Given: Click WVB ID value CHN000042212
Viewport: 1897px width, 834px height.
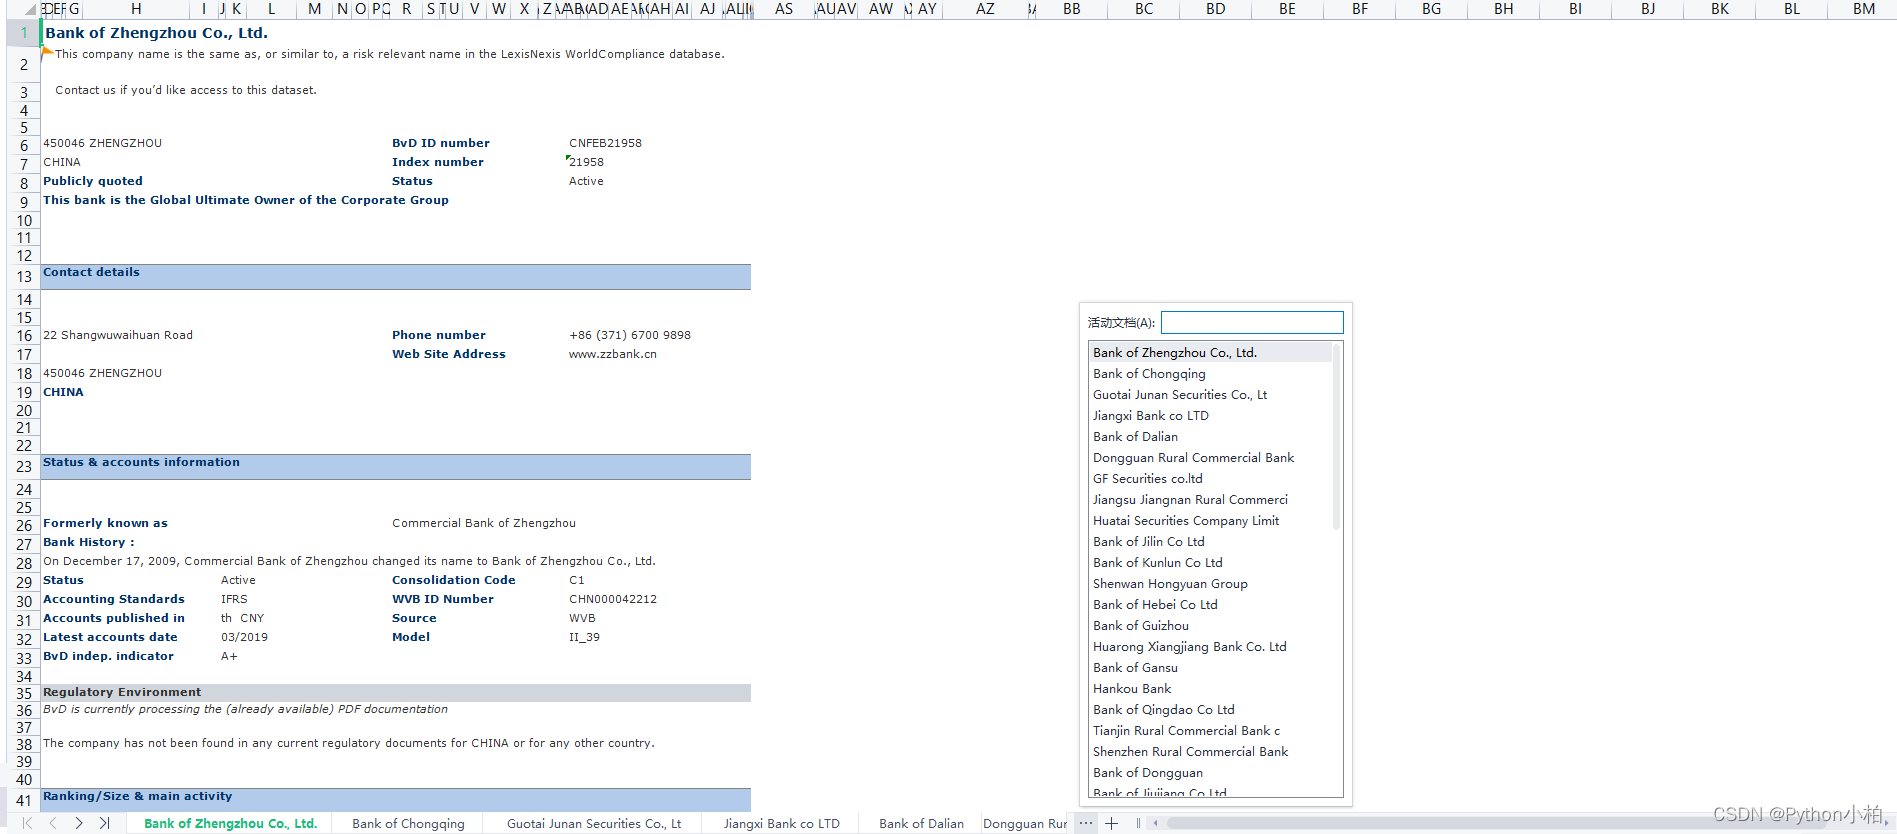Looking at the screenshot, I should [613, 599].
